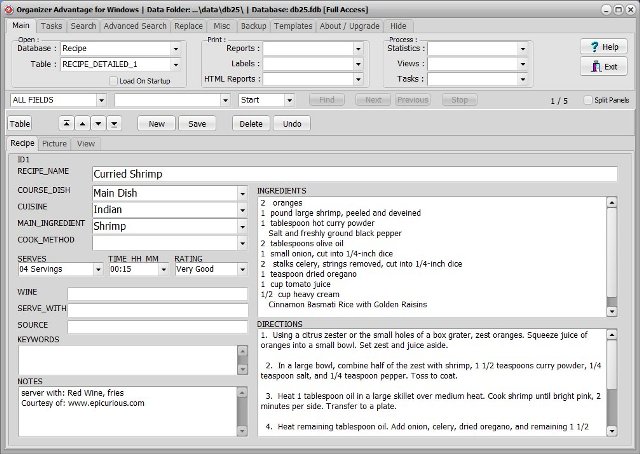Open the Database dropdown showing Recipe
The image size is (640, 454).
click(x=176, y=49)
